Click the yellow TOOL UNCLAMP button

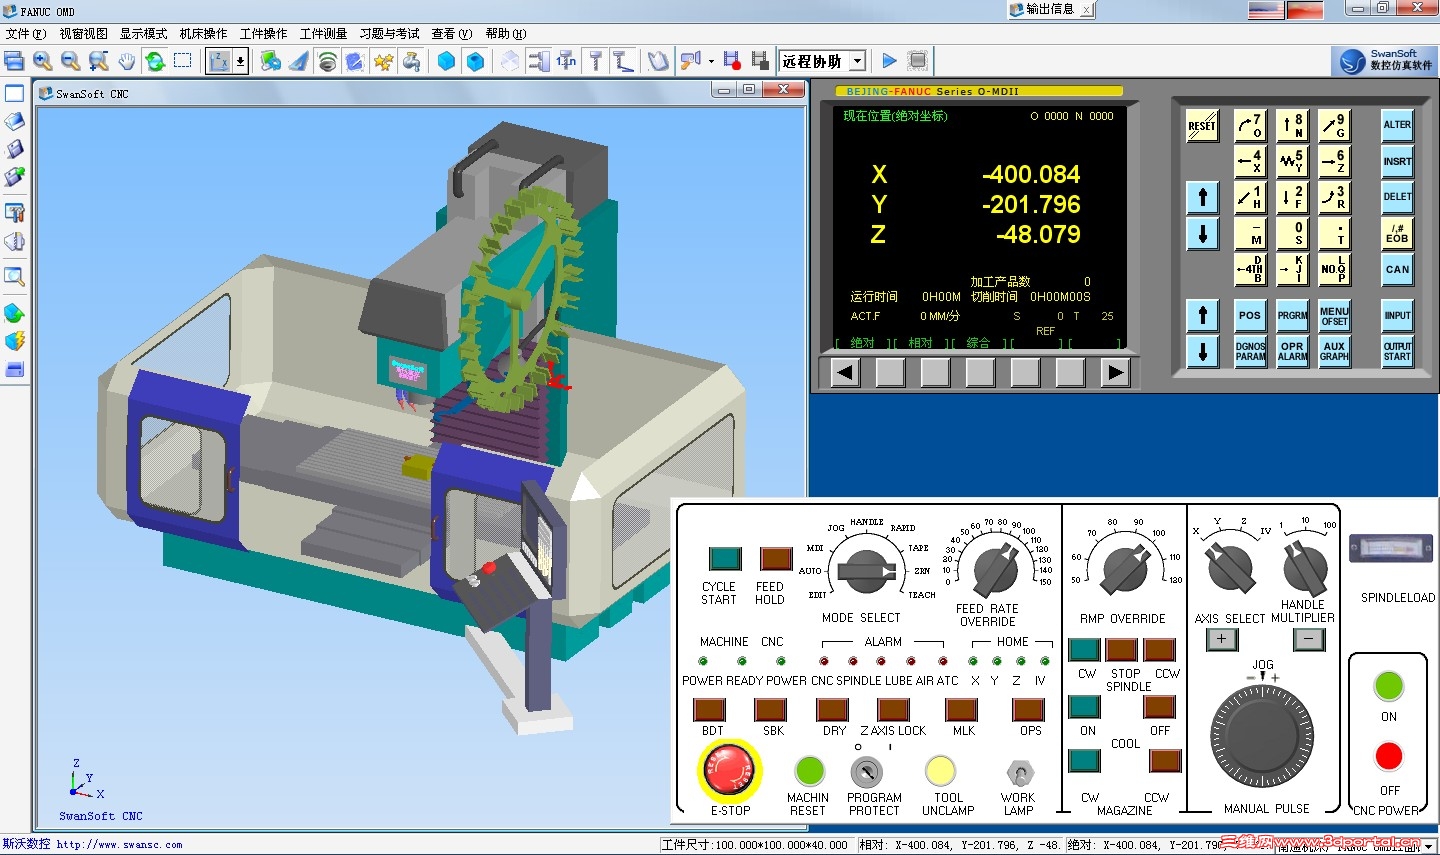(x=941, y=771)
